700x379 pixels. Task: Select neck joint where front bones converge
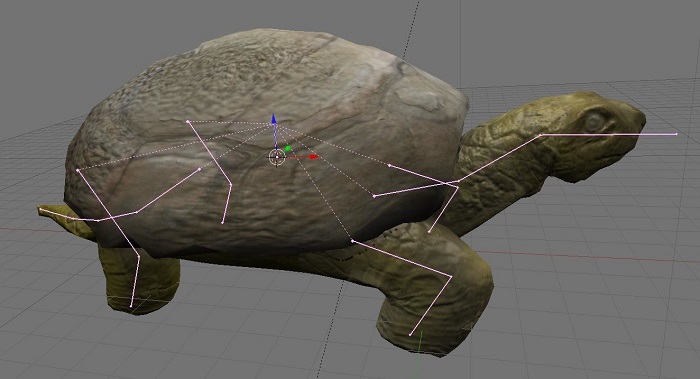coord(458,181)
